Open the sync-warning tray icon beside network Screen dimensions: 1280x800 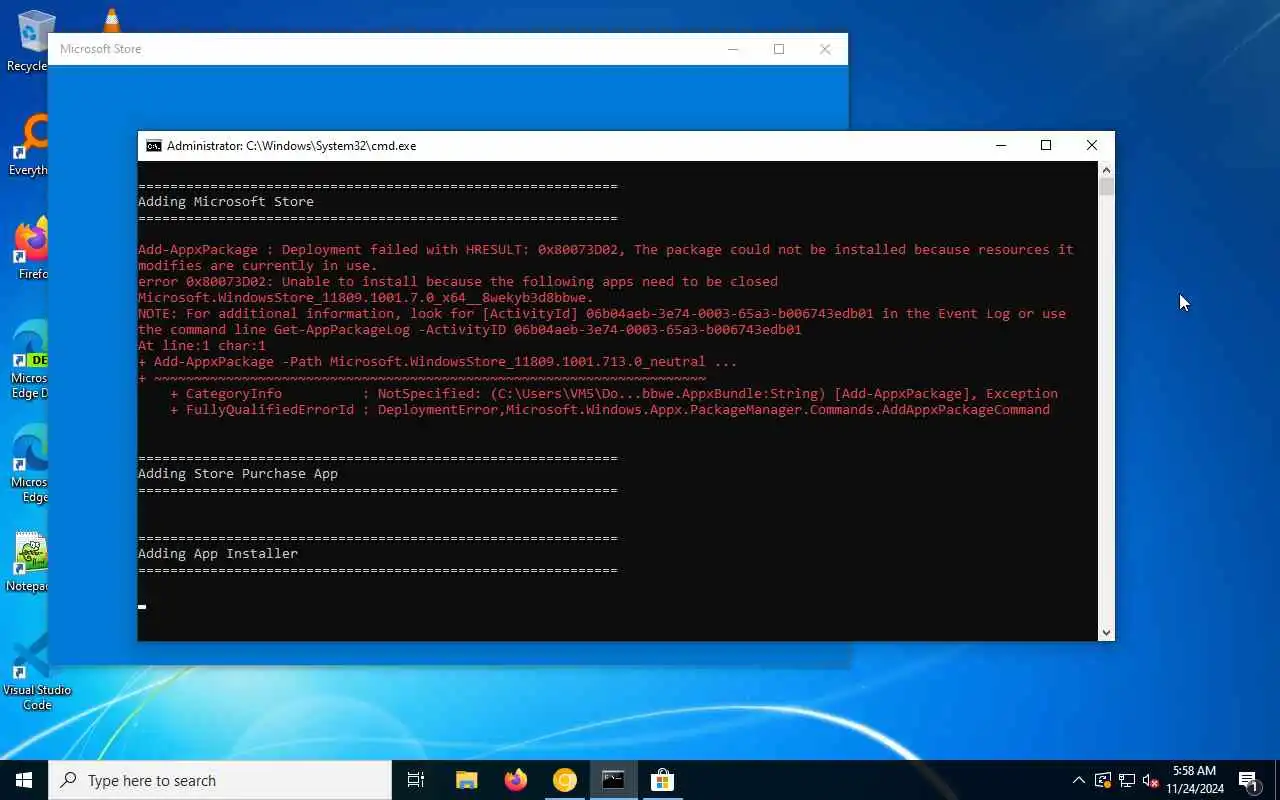click(x=1103, y=780)
